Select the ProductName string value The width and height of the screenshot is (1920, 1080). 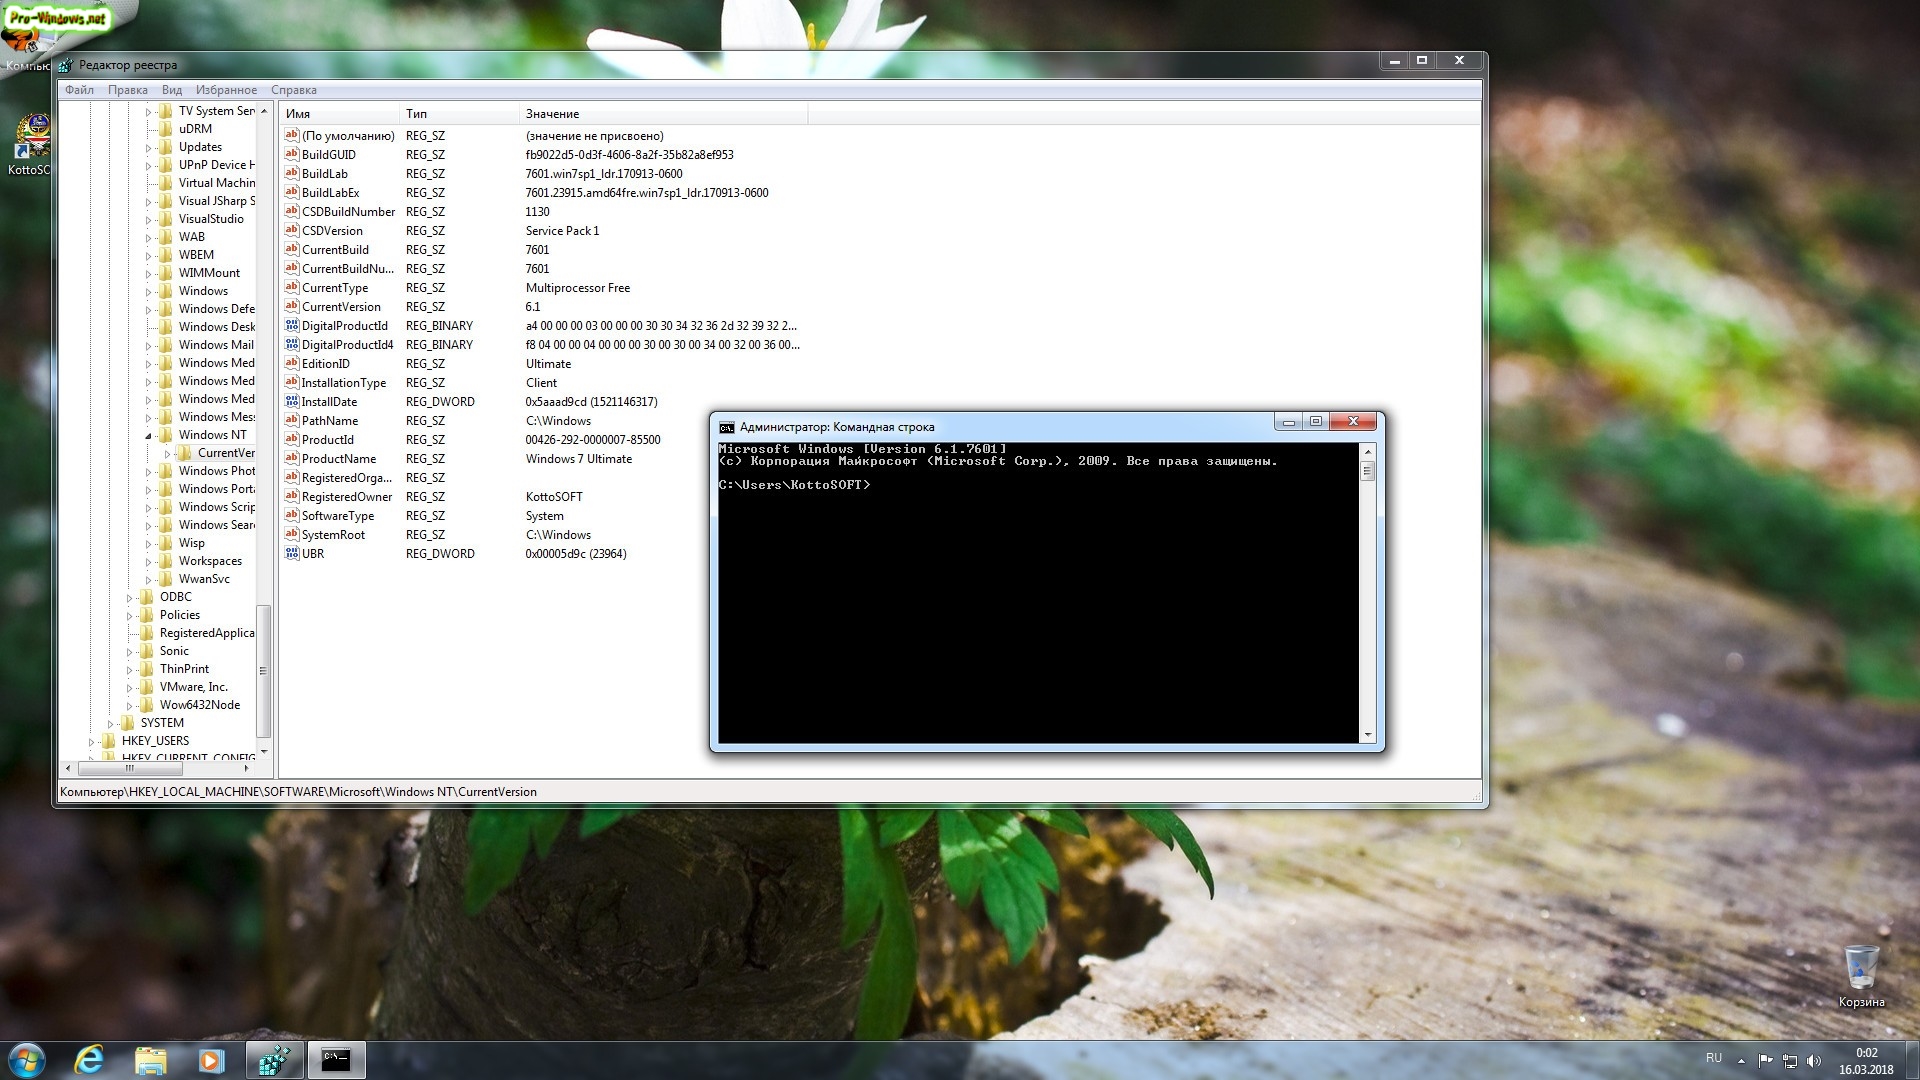tap(338, 459)
